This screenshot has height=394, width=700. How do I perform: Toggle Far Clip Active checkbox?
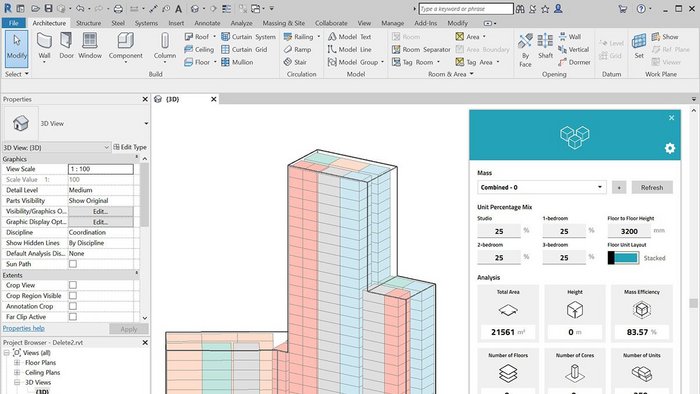coord(73,317)
